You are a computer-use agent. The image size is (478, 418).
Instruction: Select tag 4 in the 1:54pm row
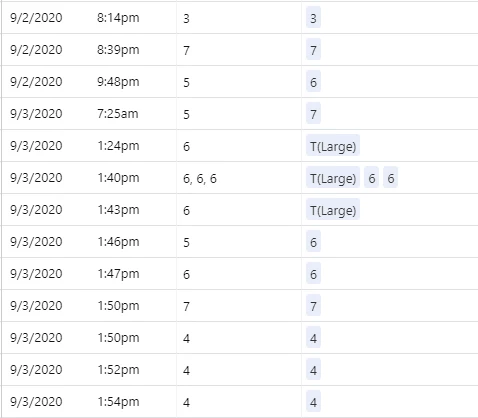coord(313,401)
